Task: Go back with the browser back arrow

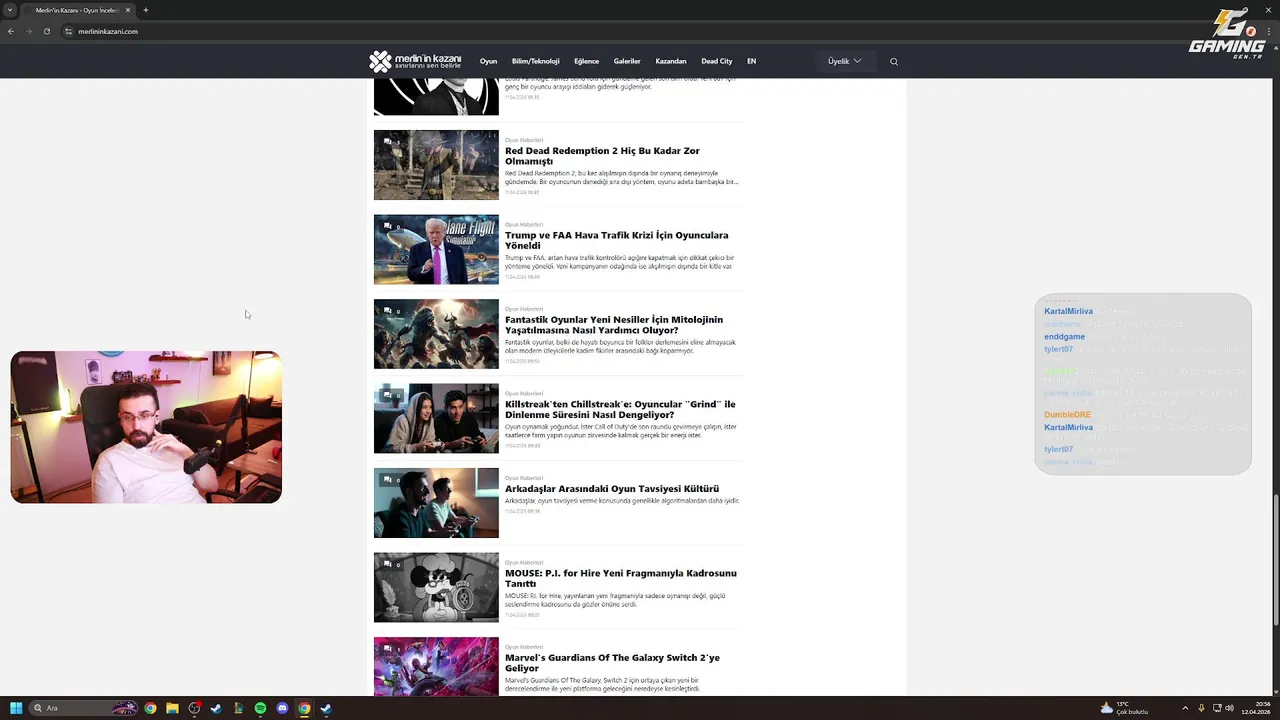Action: 11,31
